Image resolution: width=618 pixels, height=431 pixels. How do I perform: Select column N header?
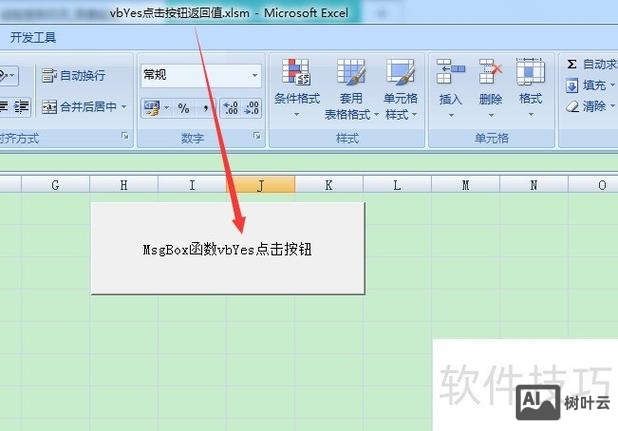tap(534, 185)
